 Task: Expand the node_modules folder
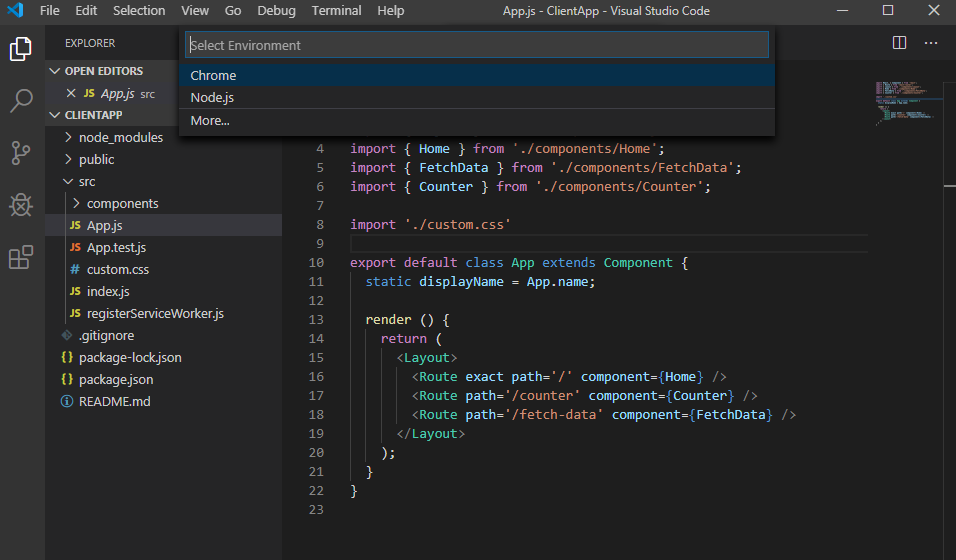[68, 137]
